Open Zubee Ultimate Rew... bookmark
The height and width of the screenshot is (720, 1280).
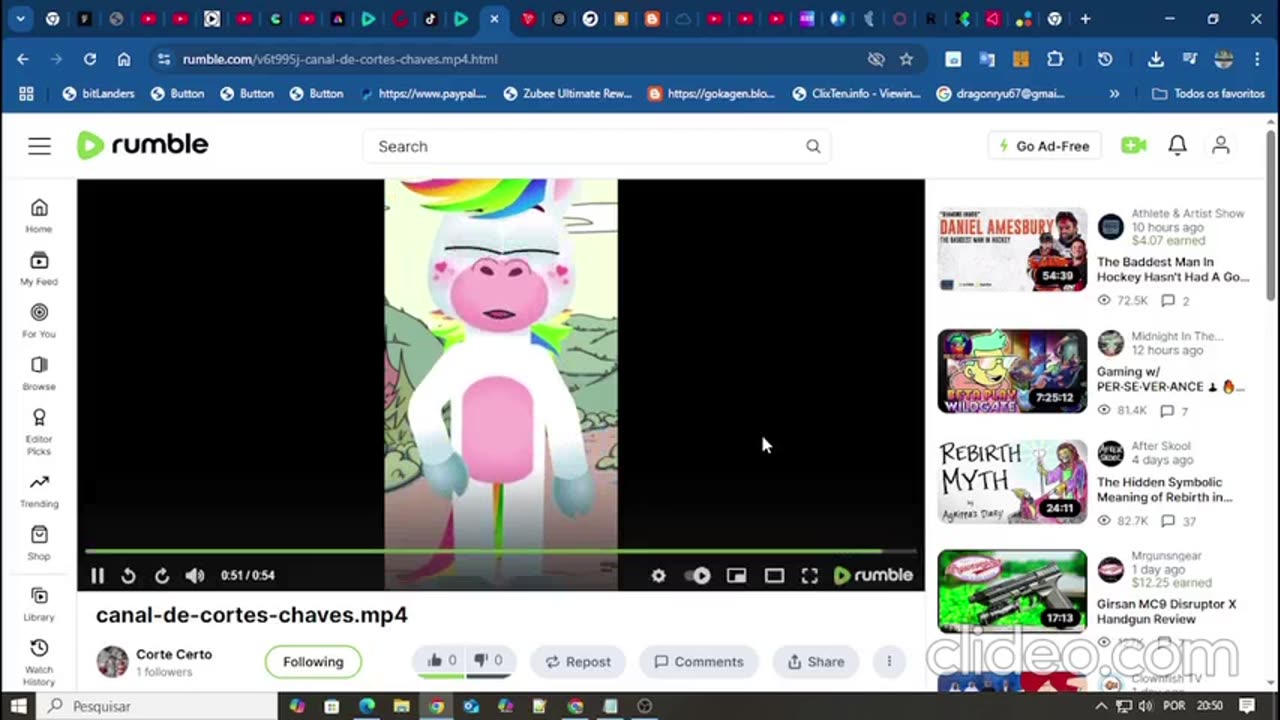pos(568,93)
